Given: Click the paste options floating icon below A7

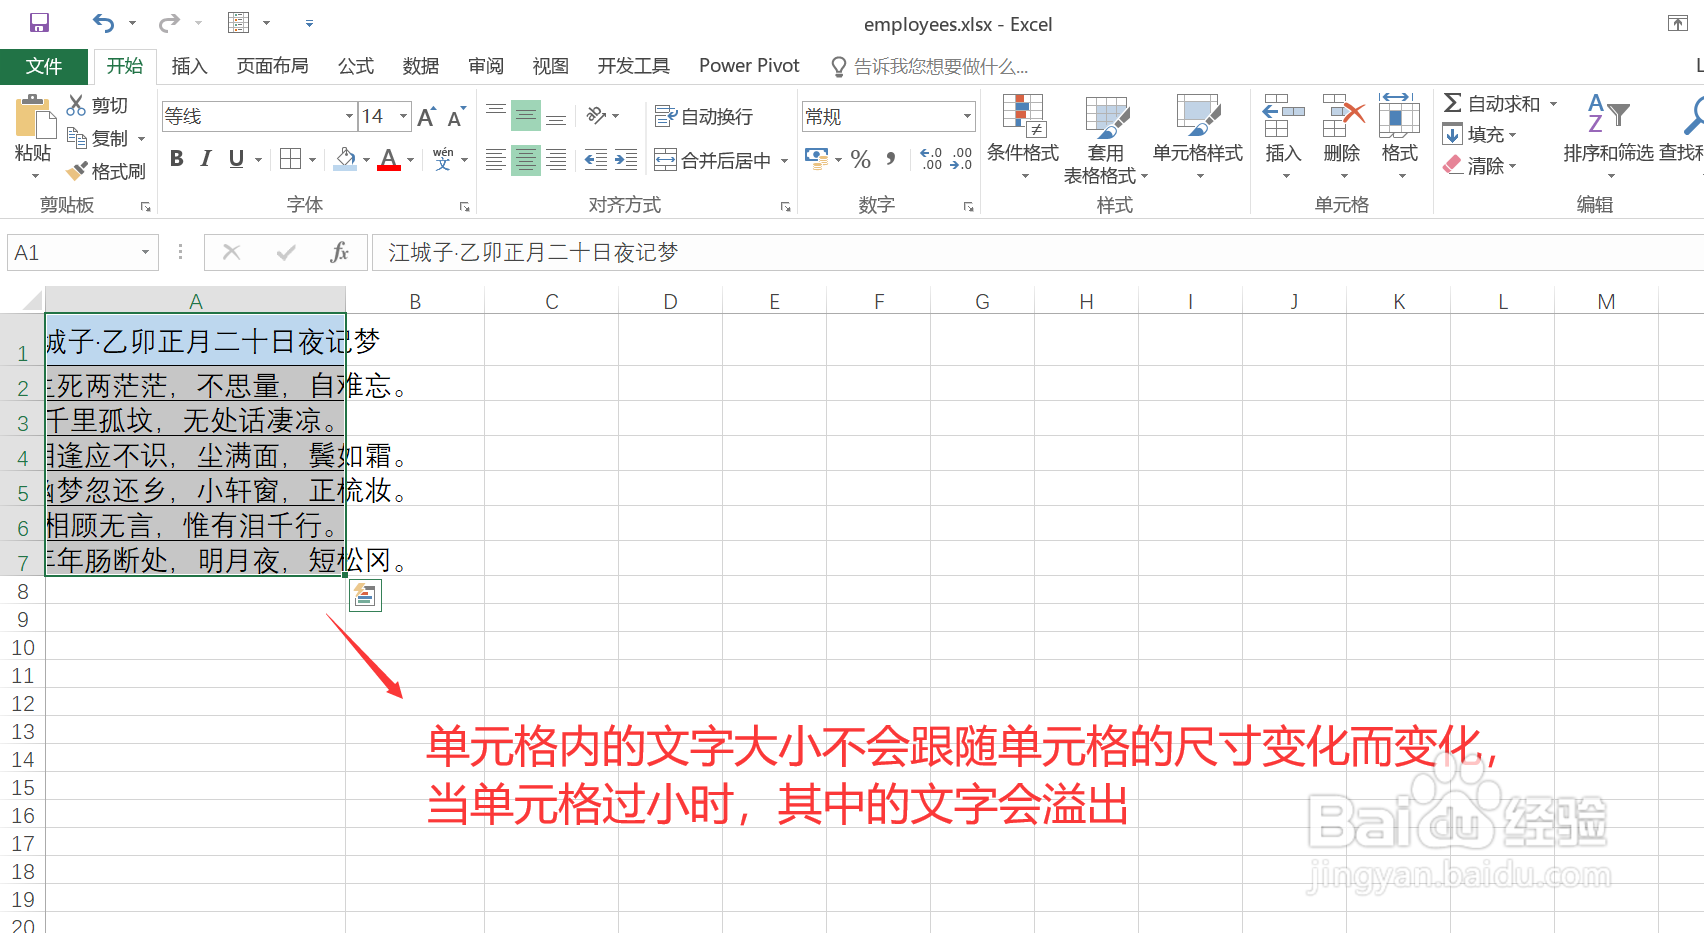Looking at the screenshot, I should [x=365, y=595].
